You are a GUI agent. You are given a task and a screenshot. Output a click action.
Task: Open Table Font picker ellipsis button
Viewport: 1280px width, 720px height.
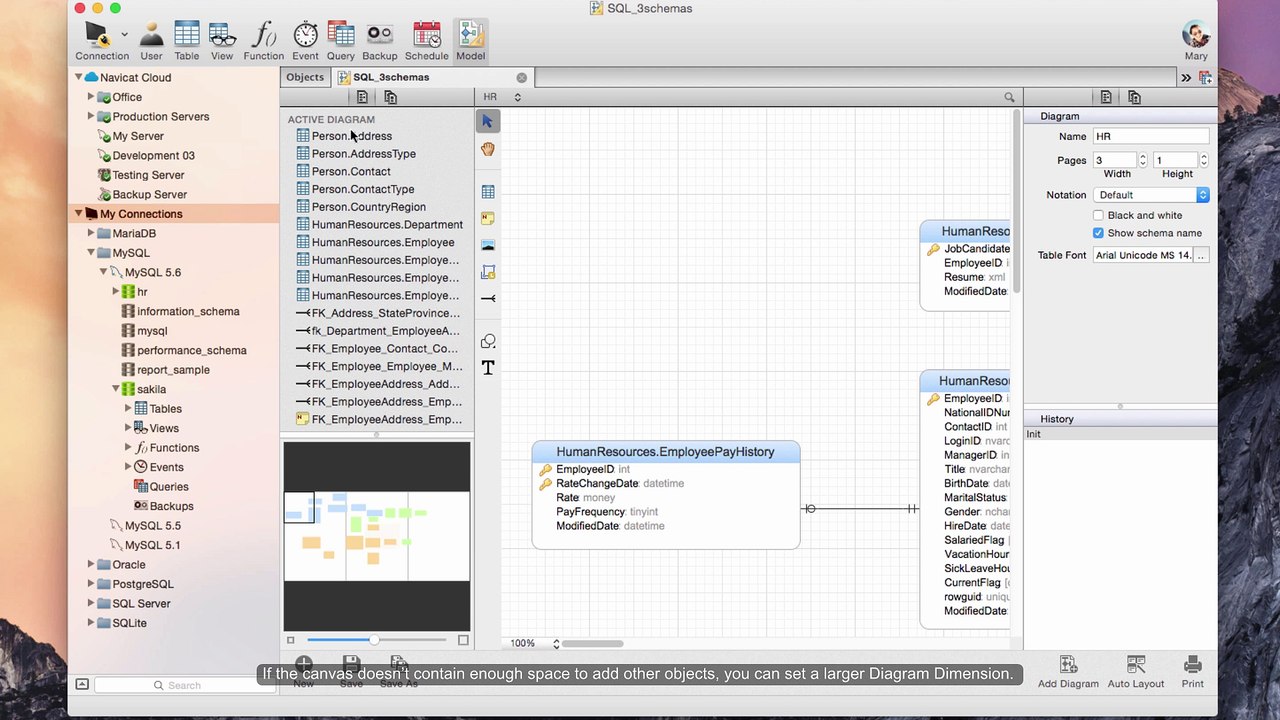coord(1202,256)
